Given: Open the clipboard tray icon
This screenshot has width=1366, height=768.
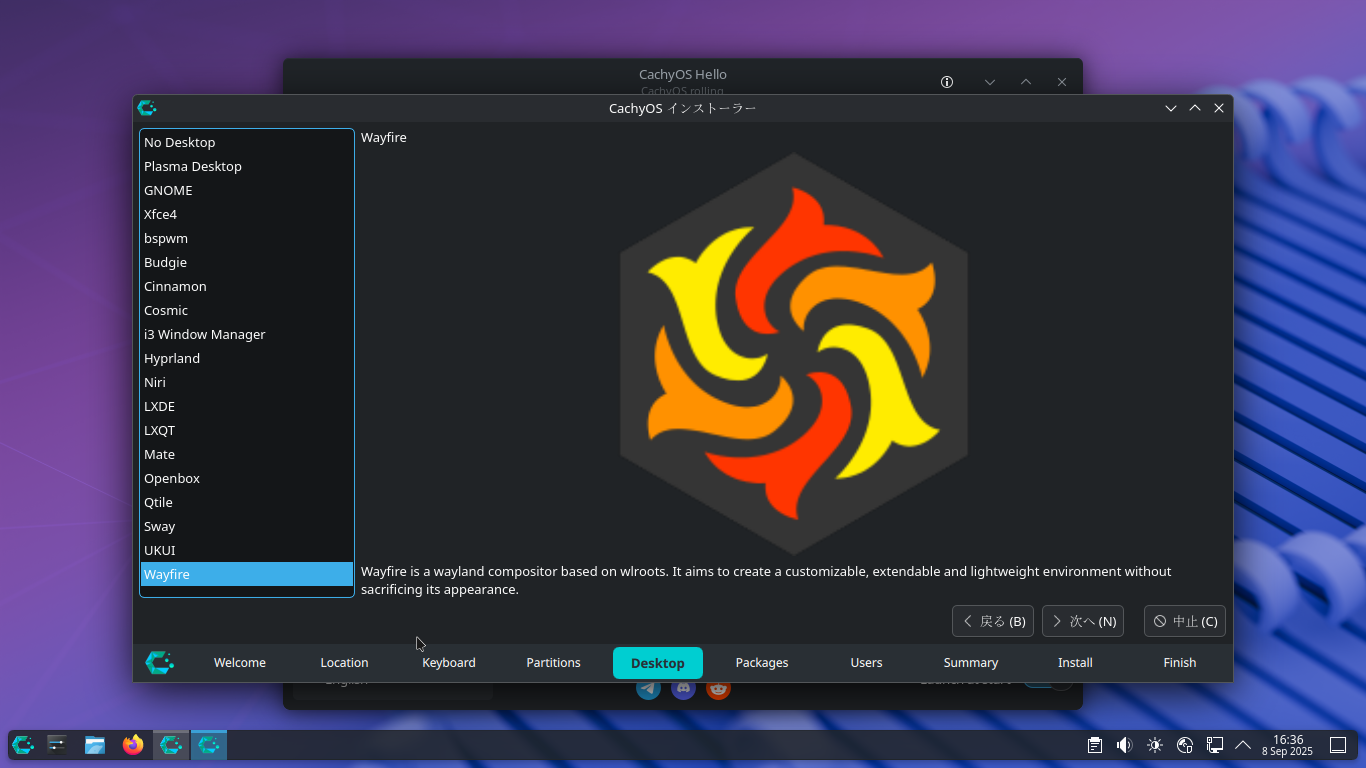Looking at the screenshot, I should (1095, 745).
